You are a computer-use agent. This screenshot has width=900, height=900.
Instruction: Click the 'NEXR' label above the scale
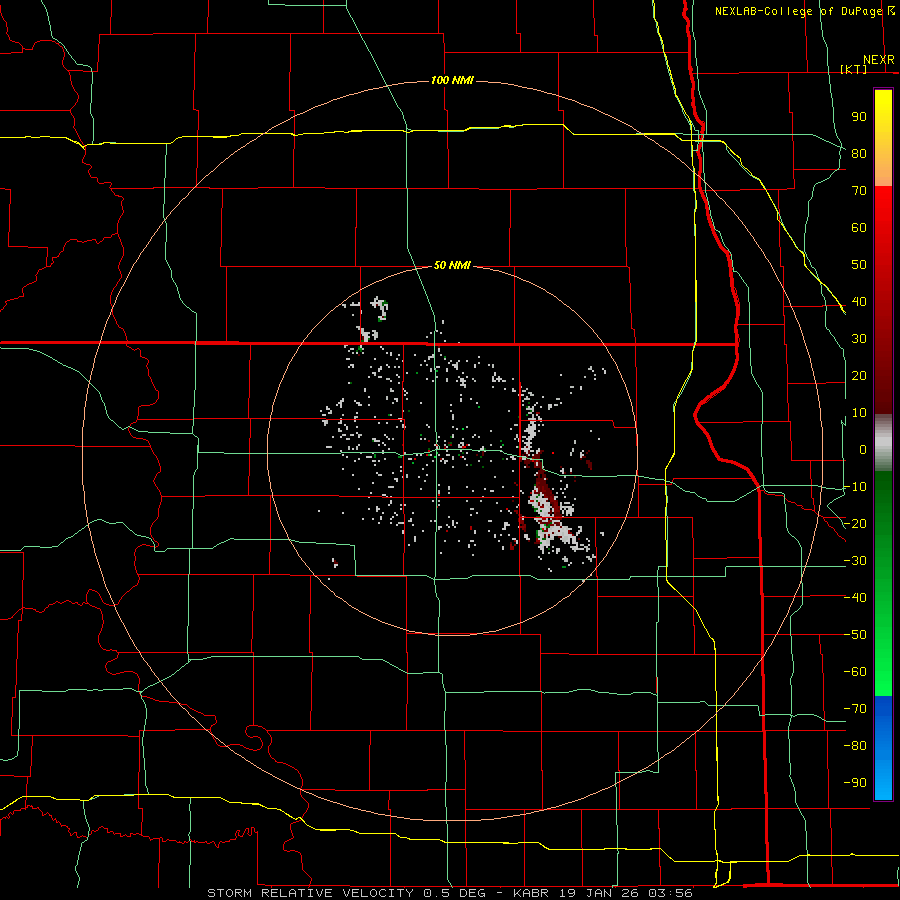[879, 60]
